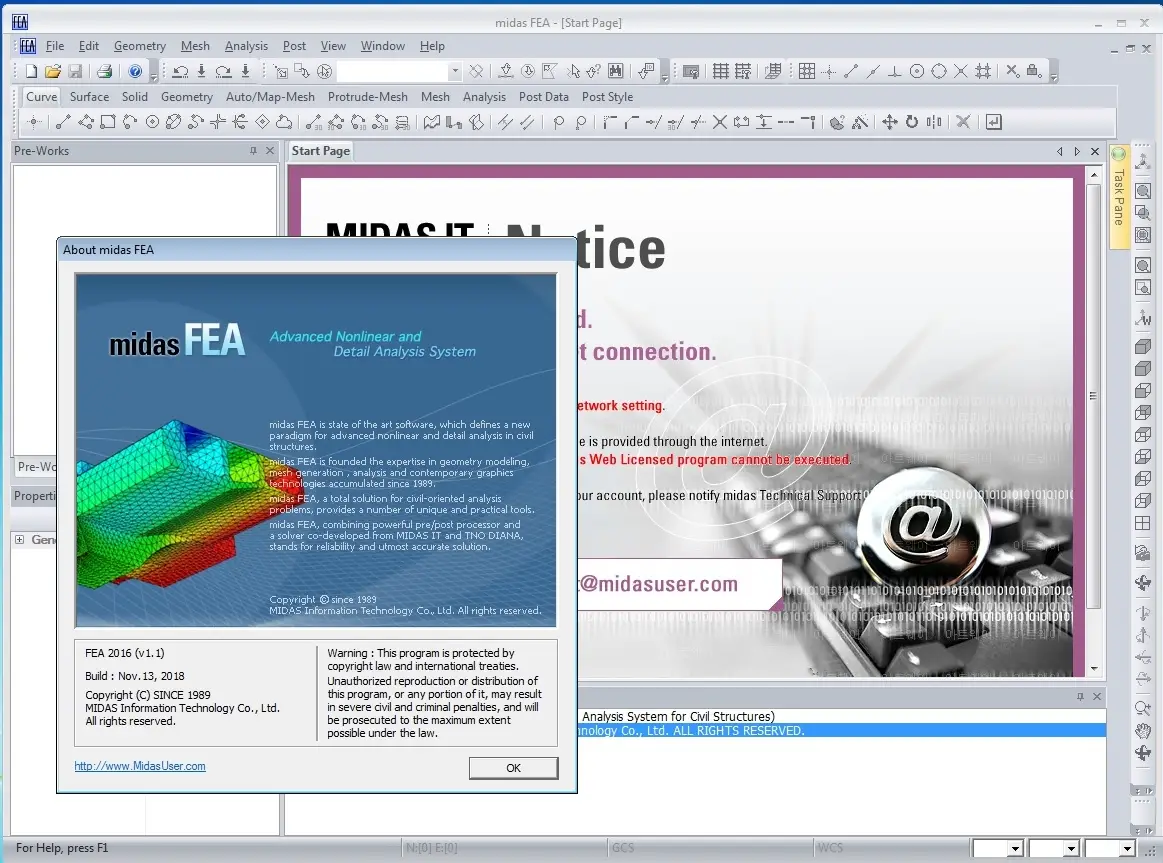Toggle middle point snap
This screenshot has height=863, width=1163.
tap(873, 71)
